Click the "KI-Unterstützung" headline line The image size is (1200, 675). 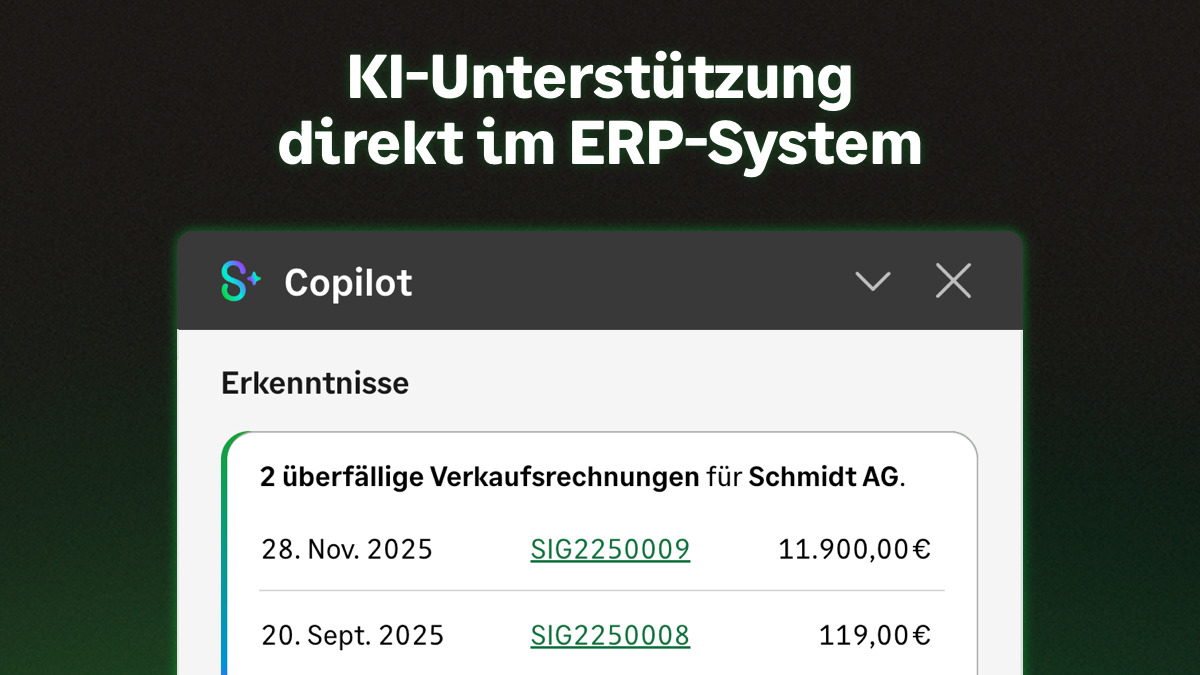599,80
